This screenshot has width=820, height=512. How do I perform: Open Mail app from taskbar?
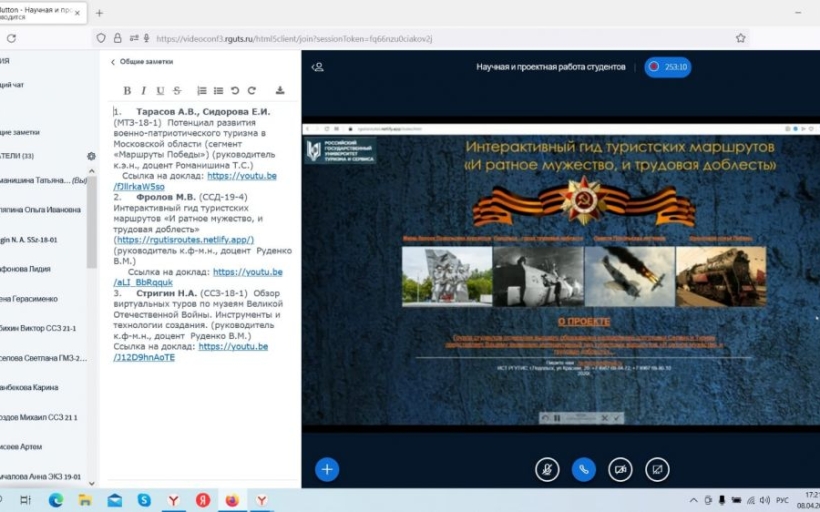[115, 500]
